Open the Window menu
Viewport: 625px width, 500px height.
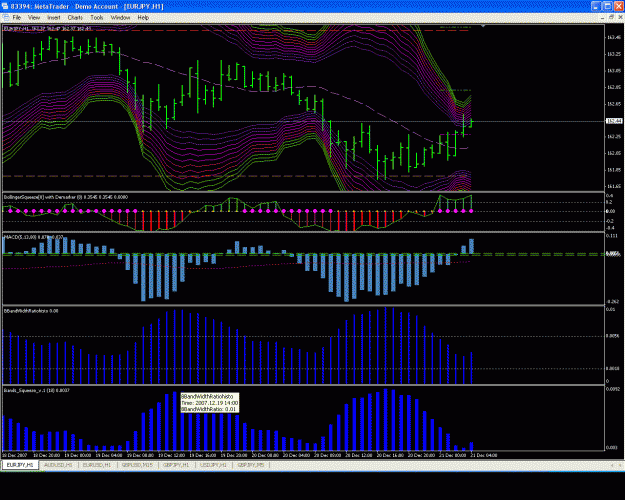pyautogui.click(x=120, y=18)
